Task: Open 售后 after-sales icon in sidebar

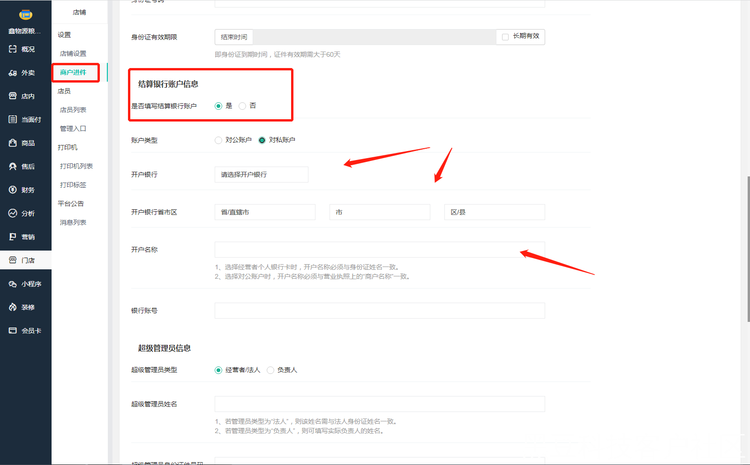Action: pyautogui.click(x=13, y=166)
